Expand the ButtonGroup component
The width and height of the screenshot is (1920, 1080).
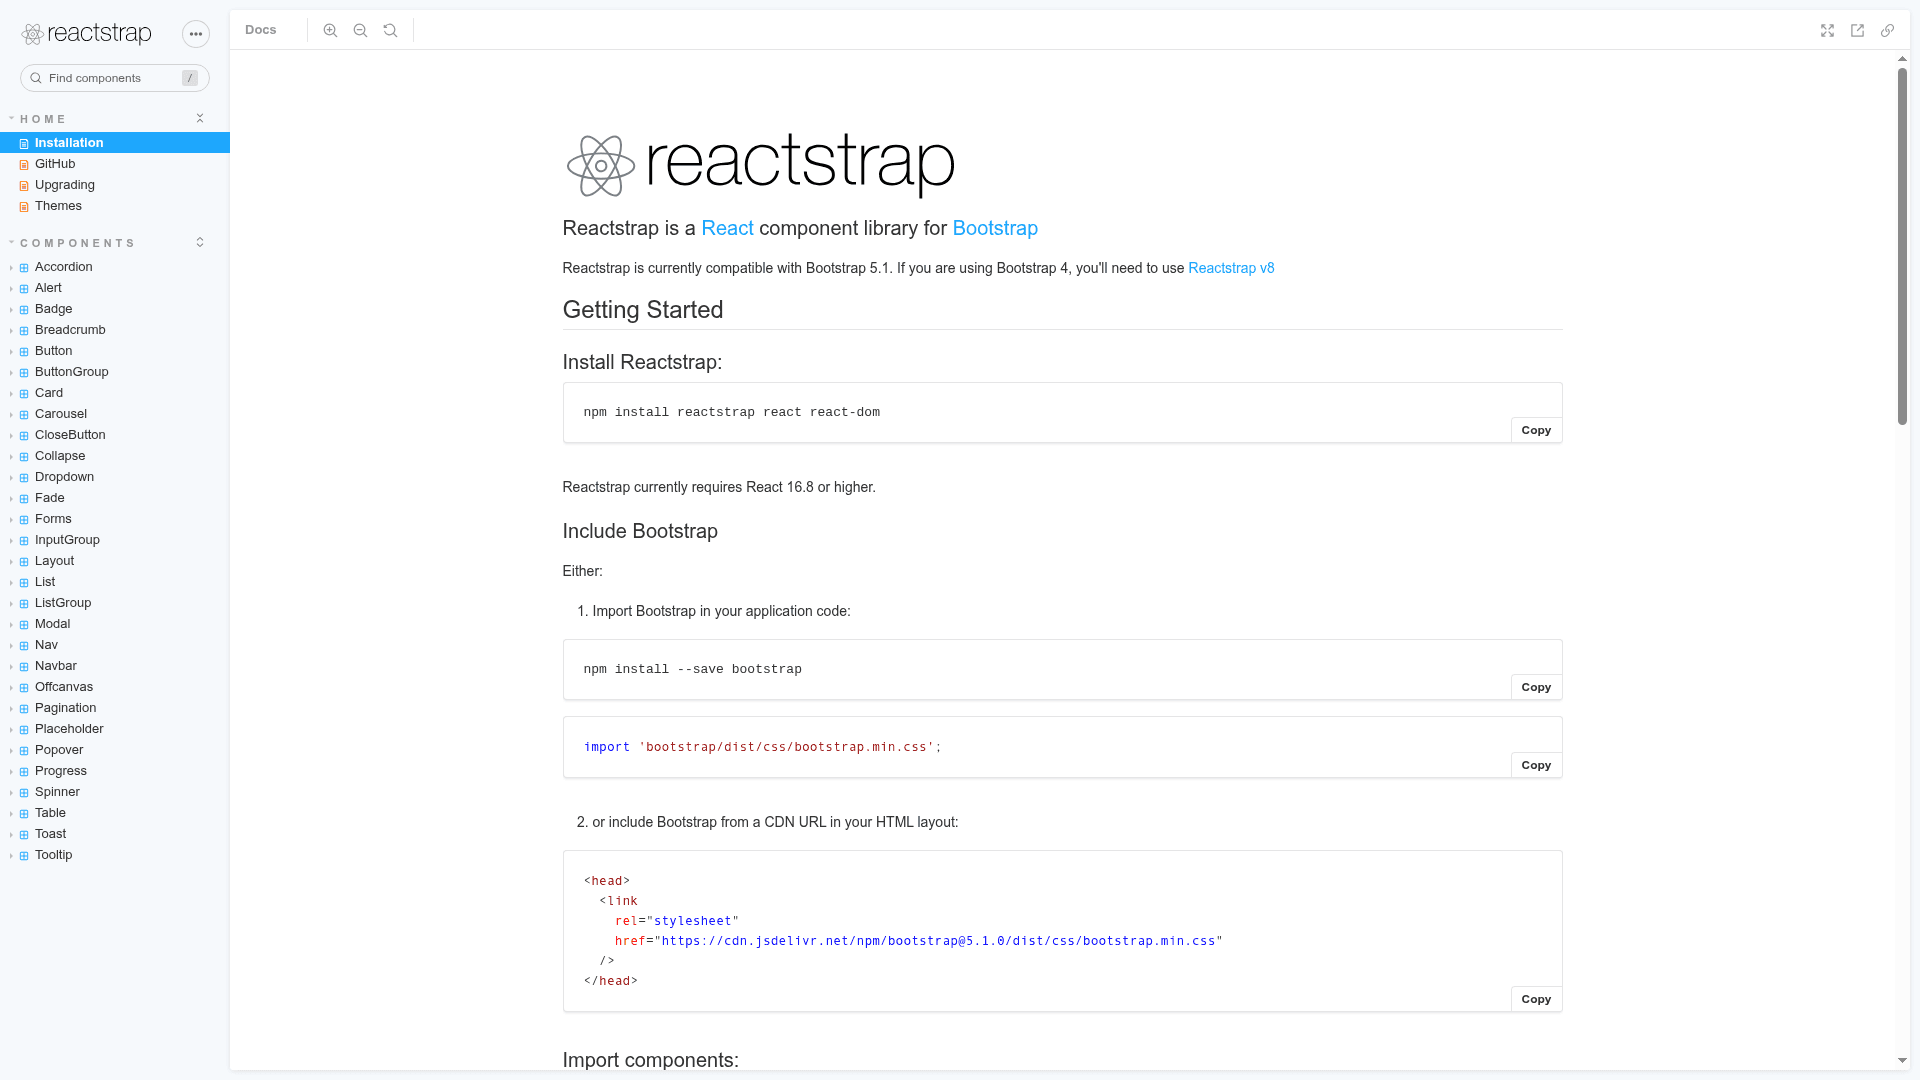point(115,372)
